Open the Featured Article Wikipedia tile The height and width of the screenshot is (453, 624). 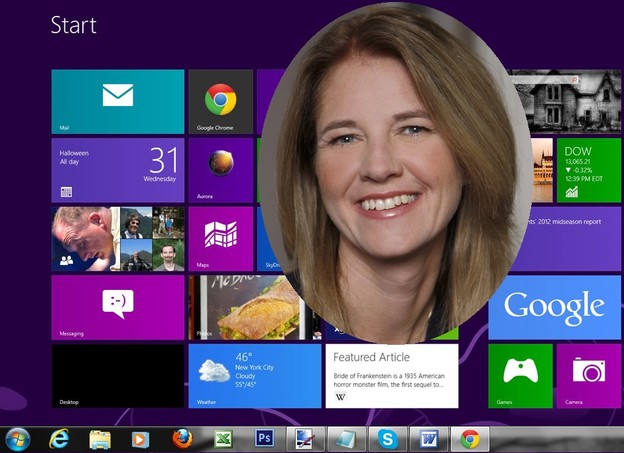coord(391,375)
